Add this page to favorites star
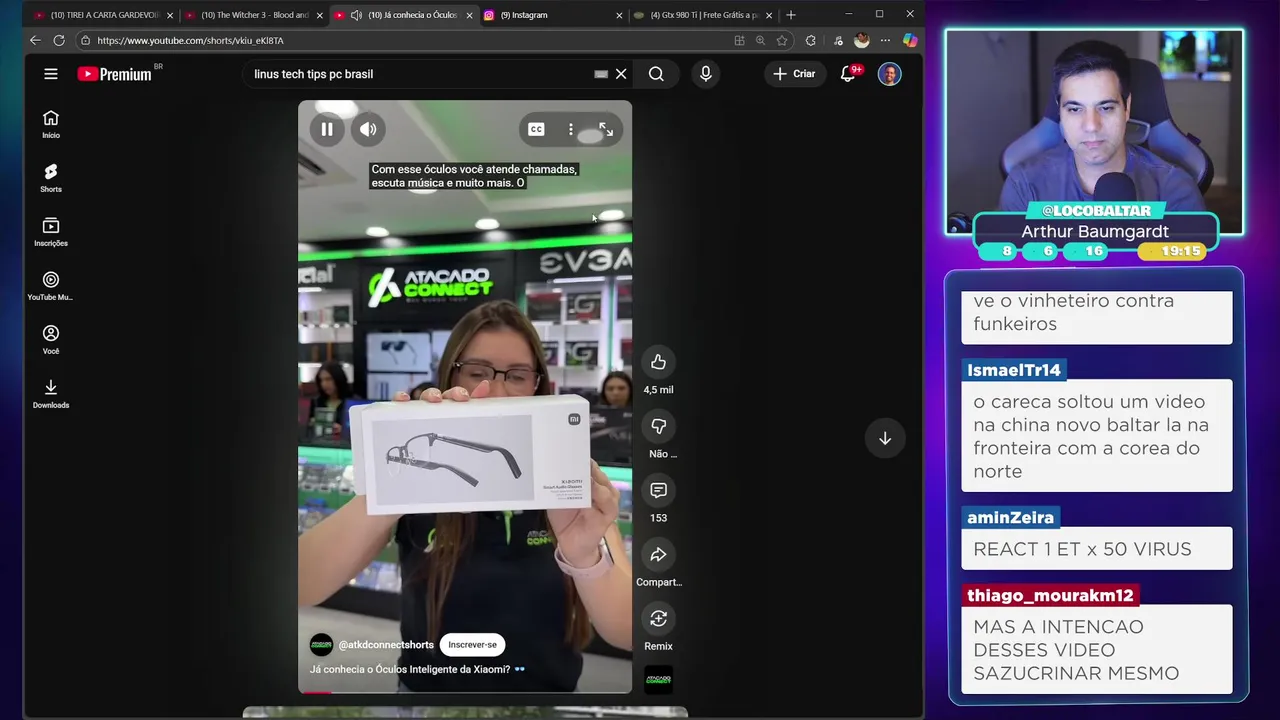Screen dimensions: 1280x720 tap(782, 40)
